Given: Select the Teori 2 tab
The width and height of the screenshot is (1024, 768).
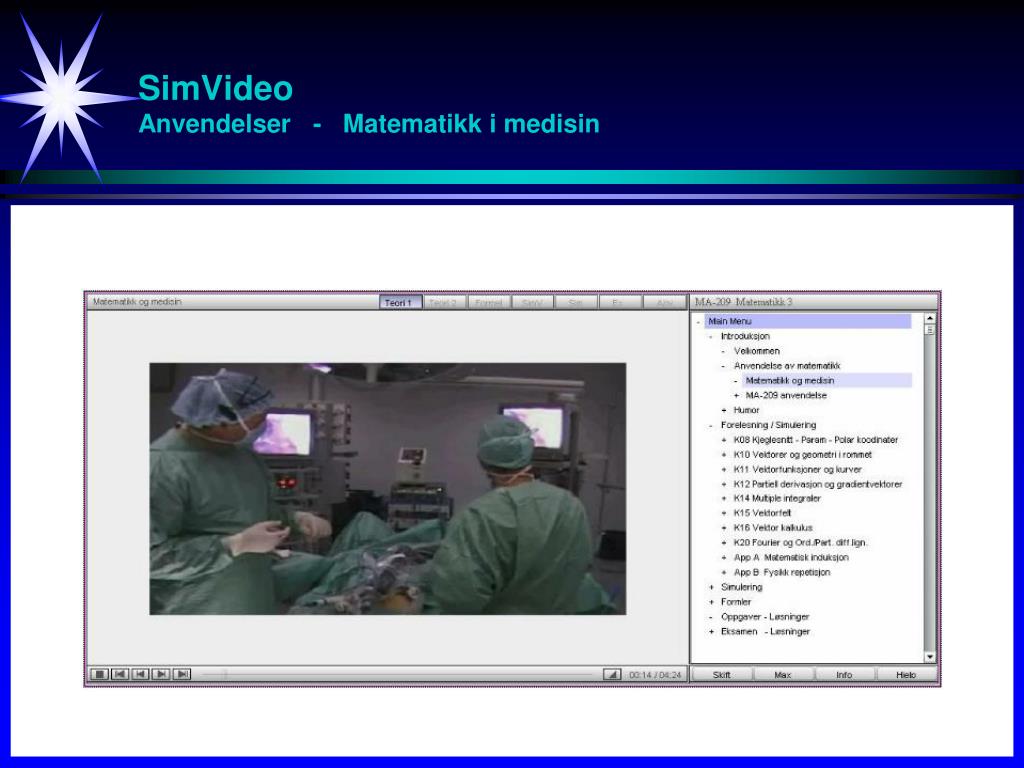Looking at the screenshot, I should click(x=444, y=302).
